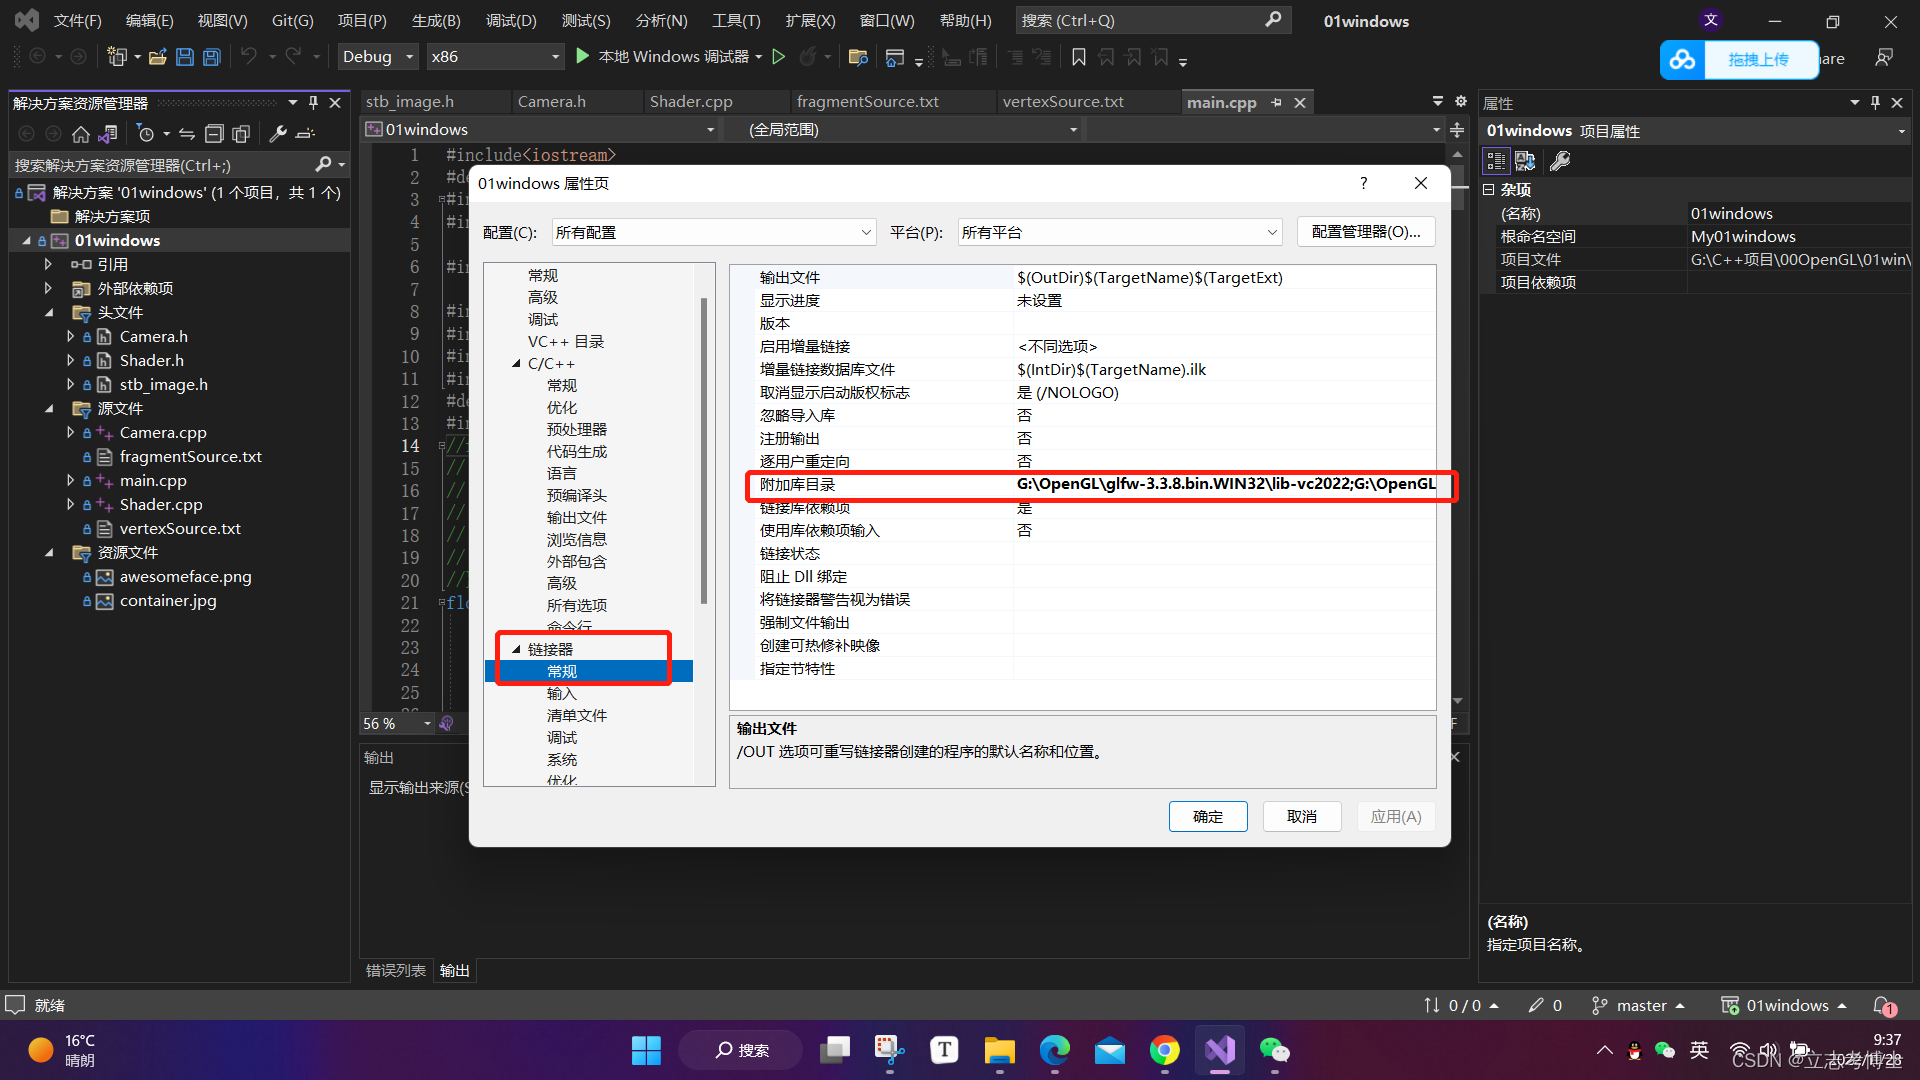Screen dimensions: 1920x1080
Task: Click the bookmark icon in toolbar
Action: click(x=1078, y=57)
